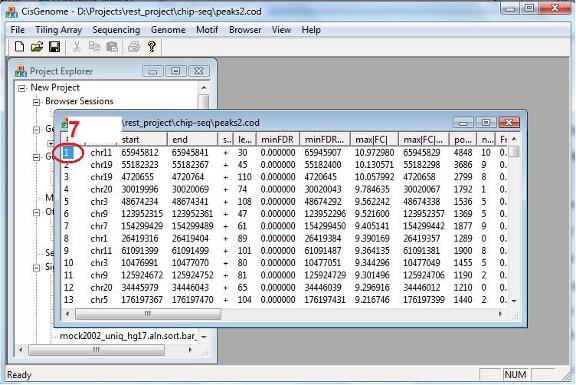The height and width of the screenshot is (385, 576).
Task: Click chr19 cell in row 2
Action: (101, 165)
